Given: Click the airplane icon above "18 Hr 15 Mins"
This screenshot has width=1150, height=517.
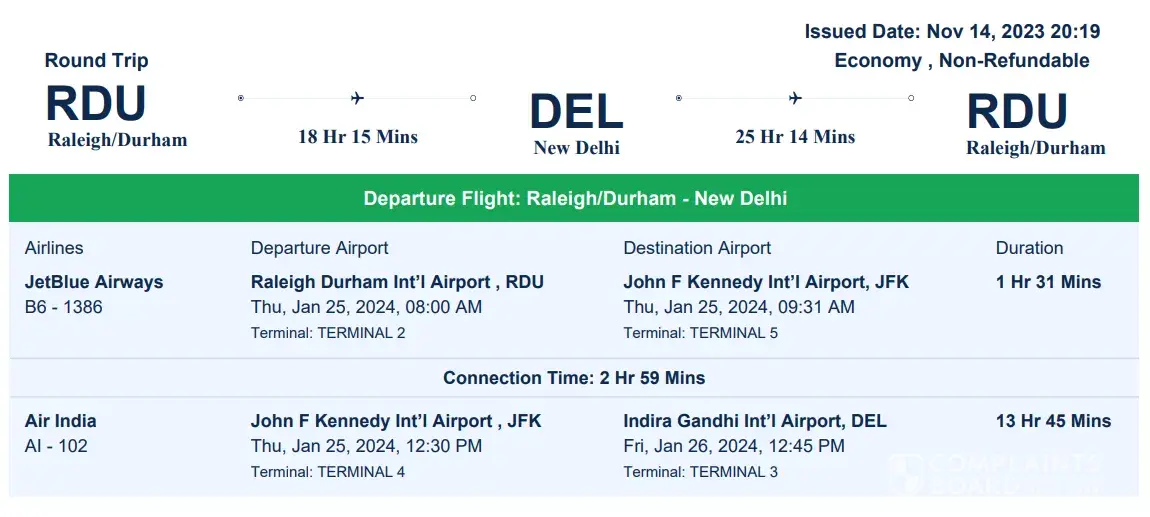Looking at the screenshot, I should pos(357,98).
